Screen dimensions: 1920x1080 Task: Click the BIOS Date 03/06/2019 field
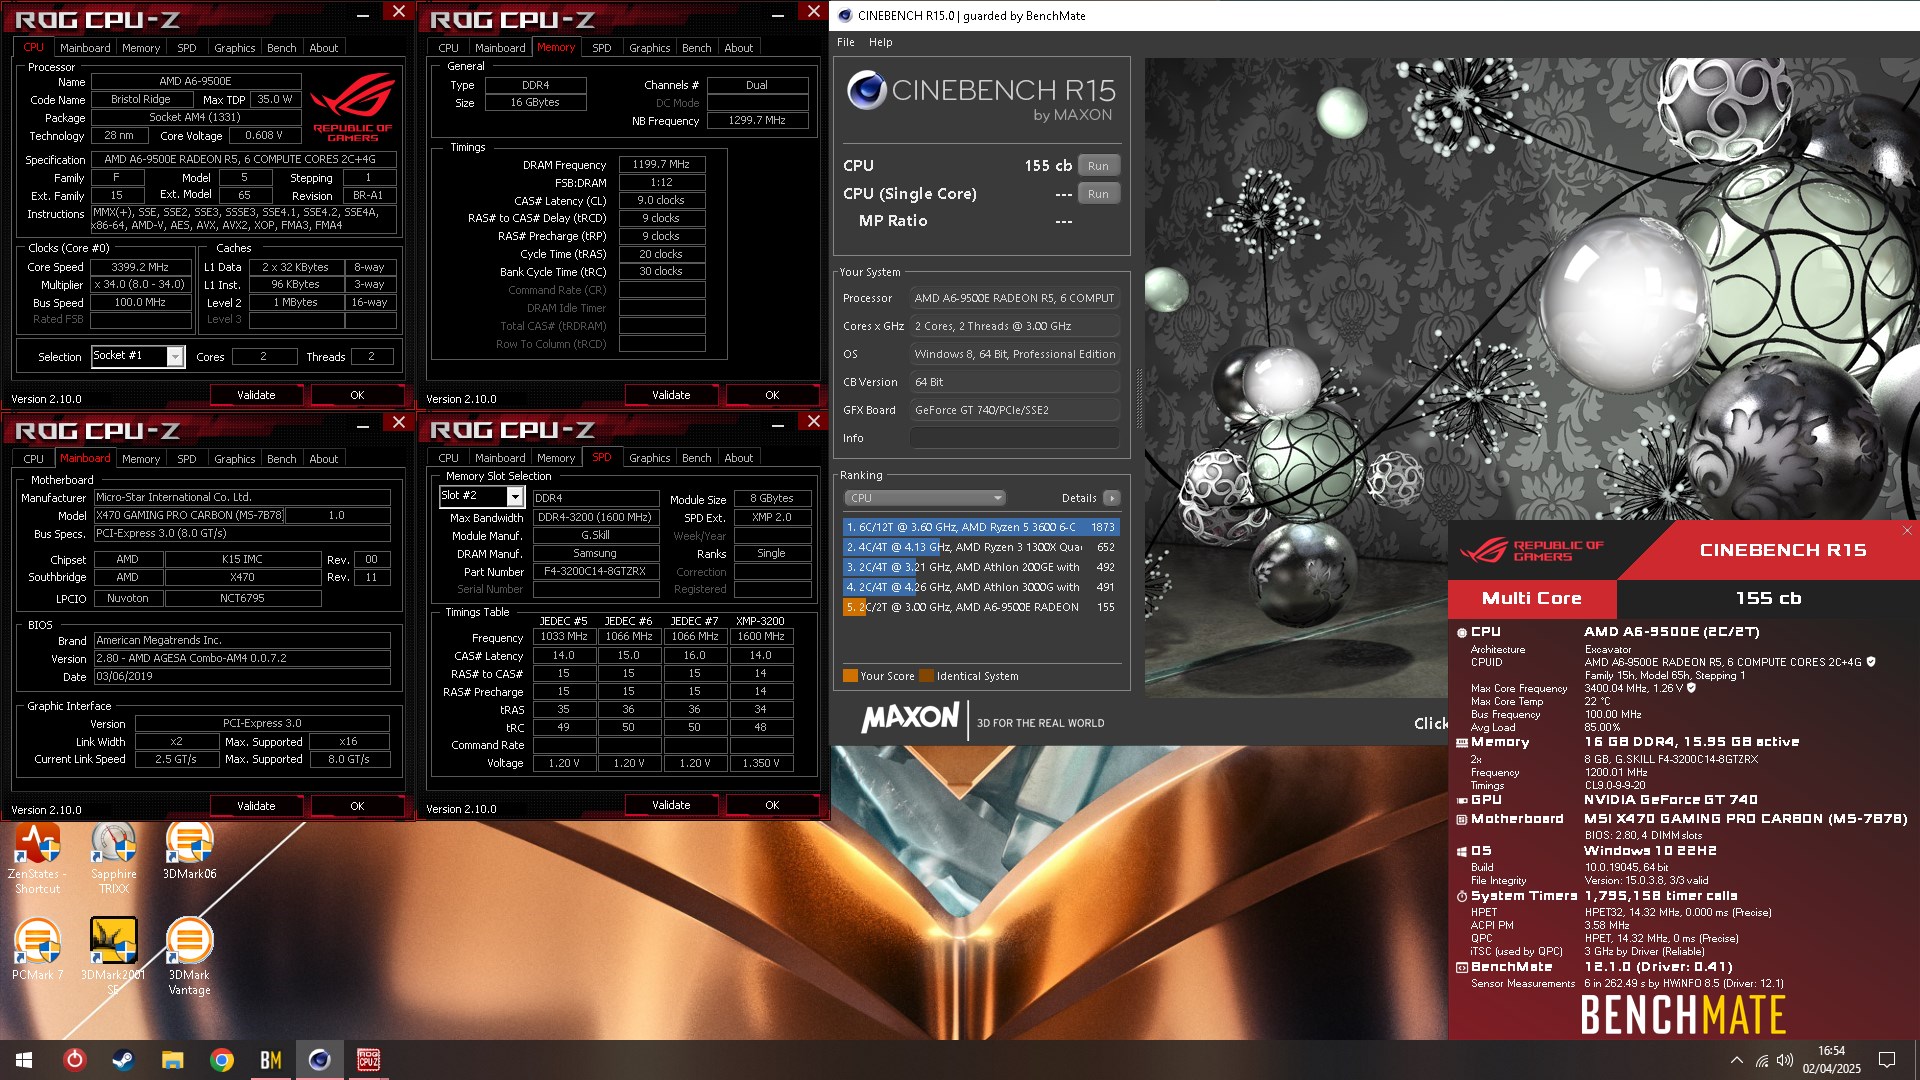pos(241,677)
